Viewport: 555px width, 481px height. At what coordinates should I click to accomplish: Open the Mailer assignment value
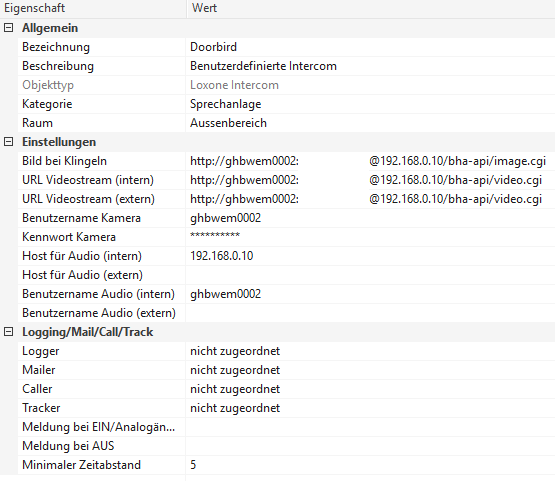(370, 370)
